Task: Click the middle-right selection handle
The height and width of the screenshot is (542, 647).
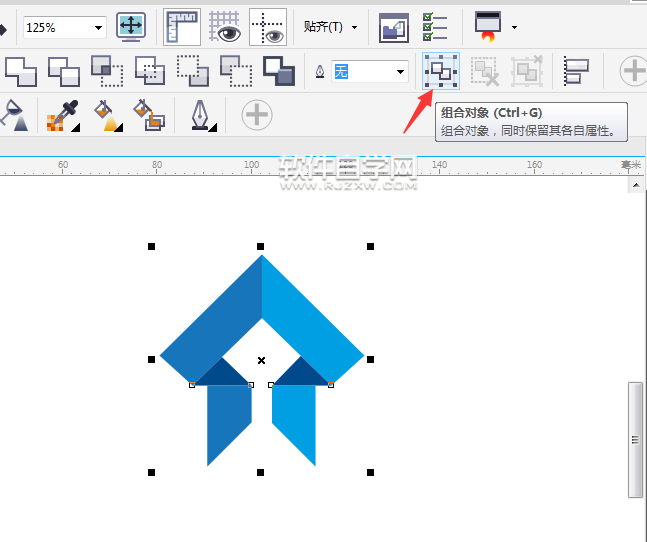Action: click(x=371, y=360)
